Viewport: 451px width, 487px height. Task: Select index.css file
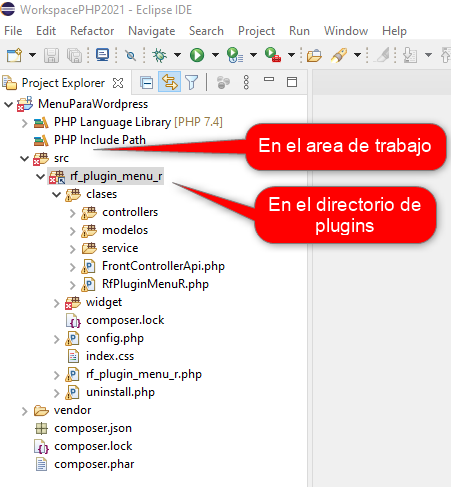(110, 356)
